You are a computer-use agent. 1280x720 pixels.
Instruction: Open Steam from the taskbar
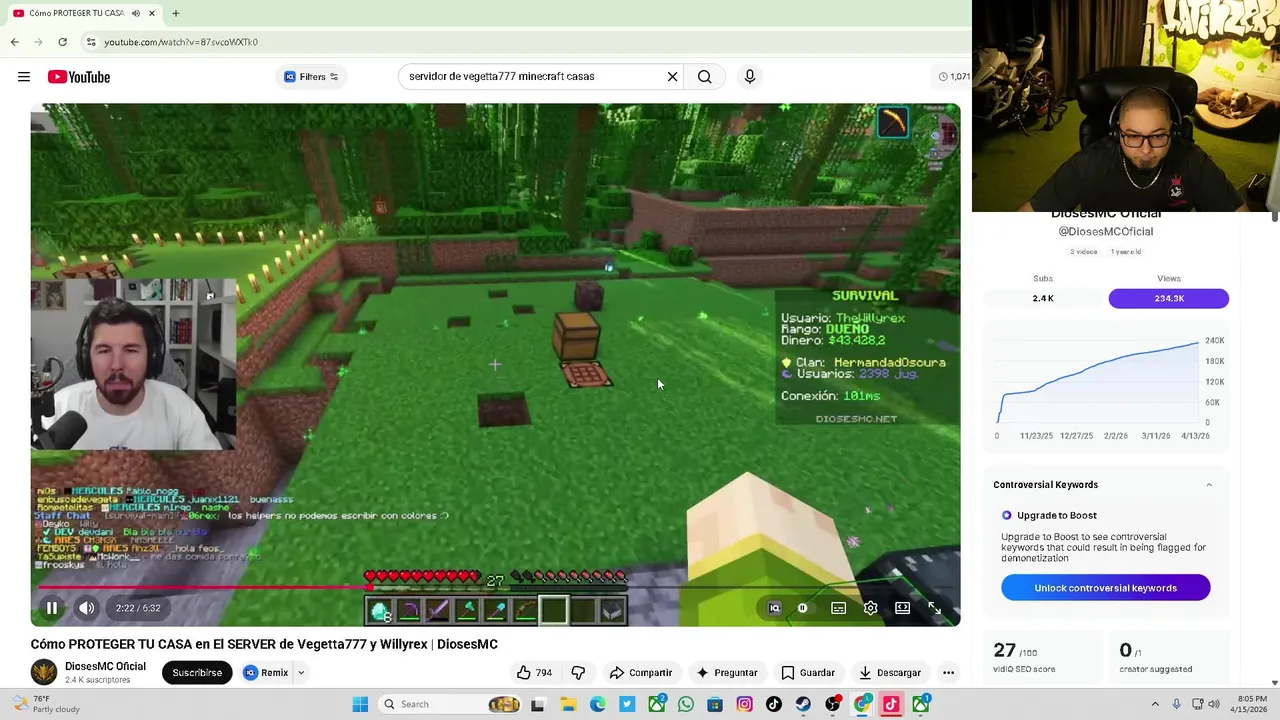(803, 704)
